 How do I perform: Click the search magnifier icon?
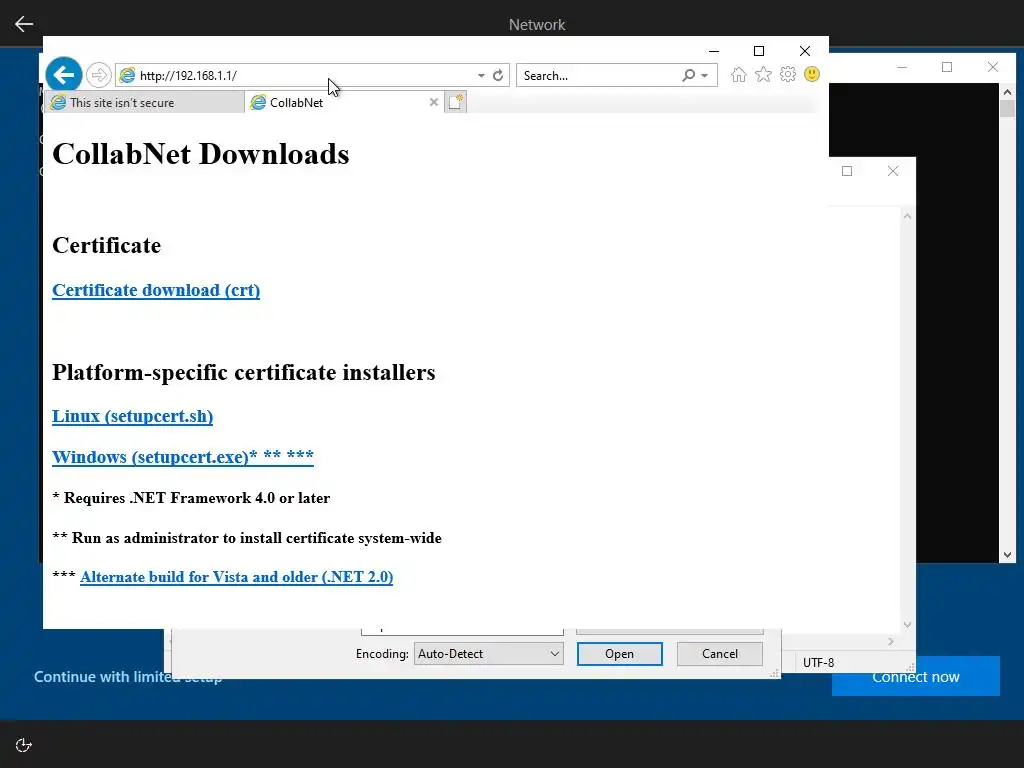tap(688, 75)
